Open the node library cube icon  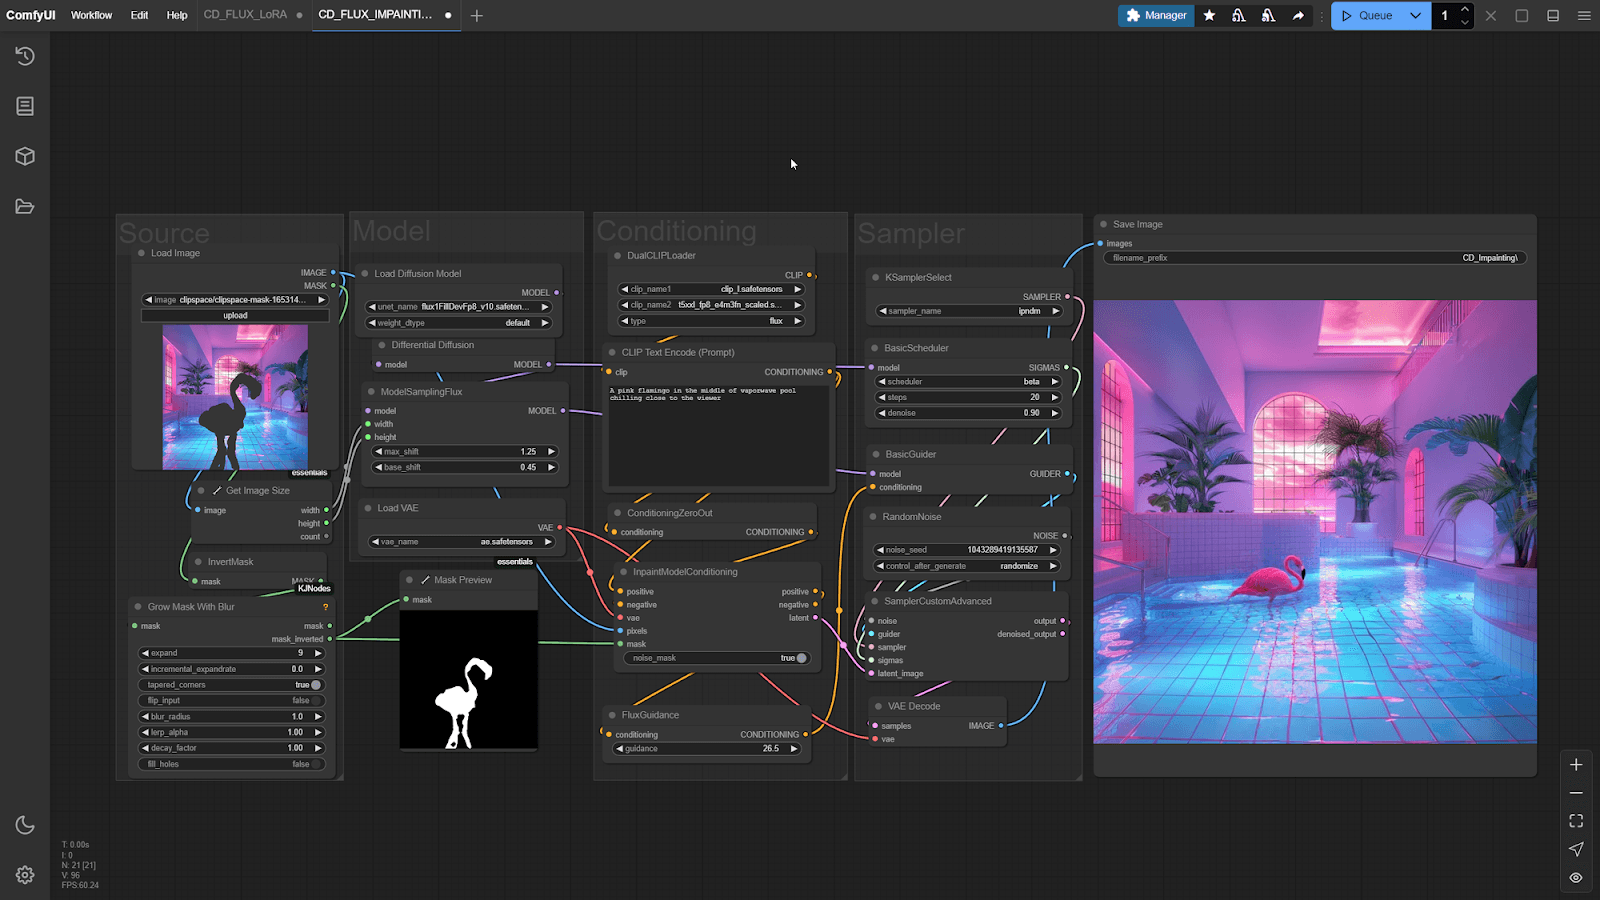[x=25, y=156]
